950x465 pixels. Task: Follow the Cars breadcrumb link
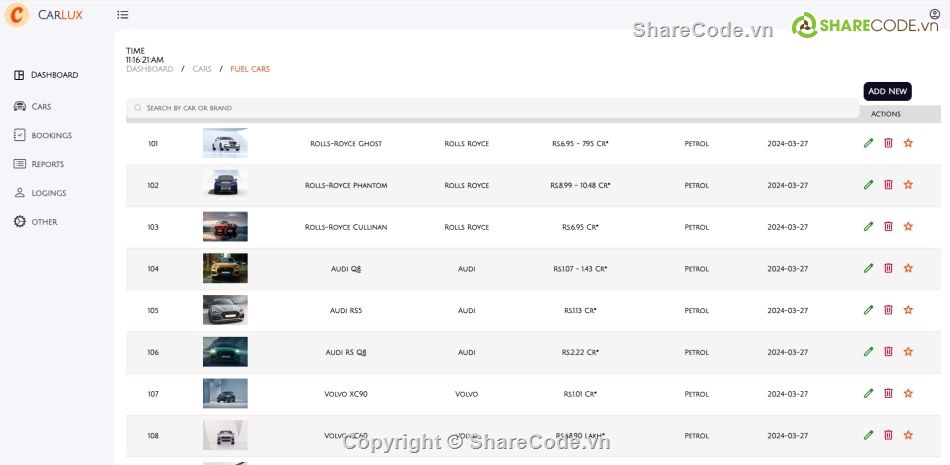coord(202,69)
